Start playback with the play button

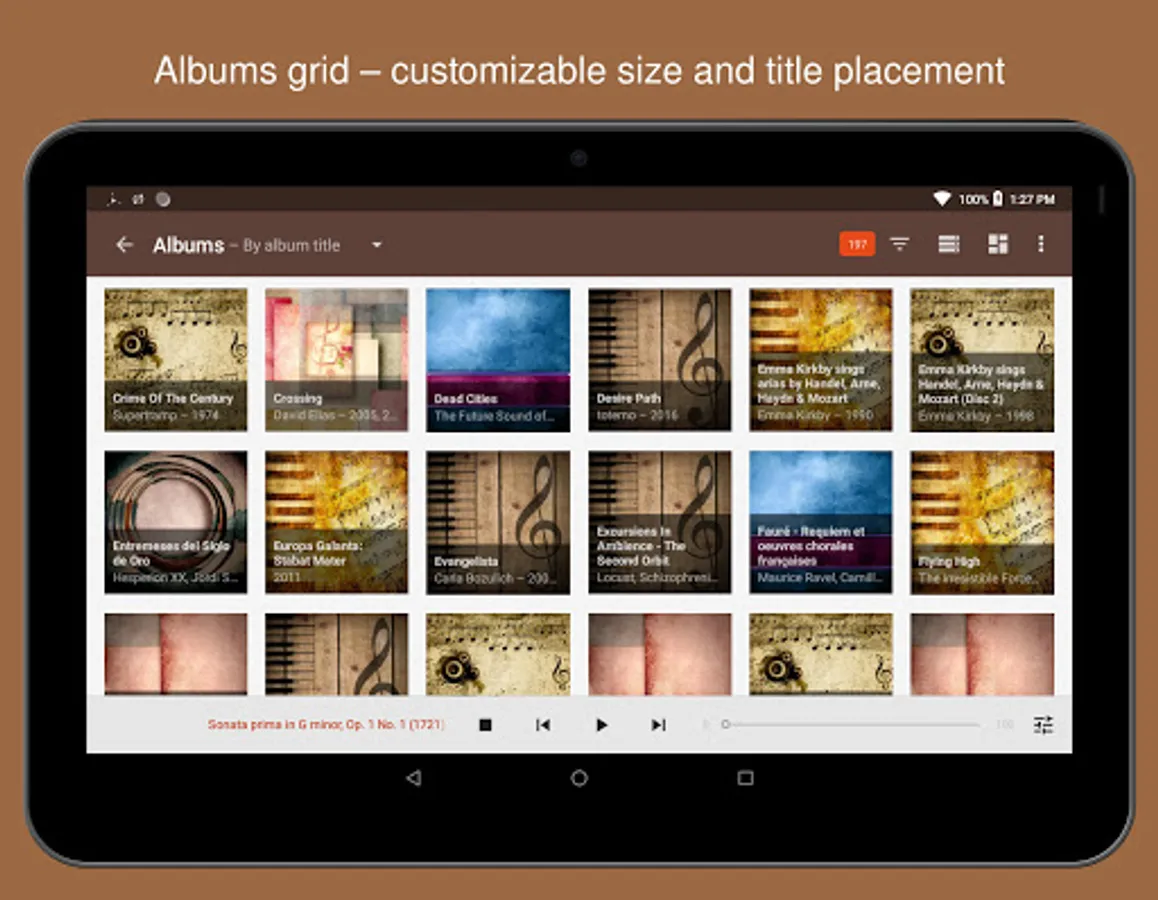601,725
